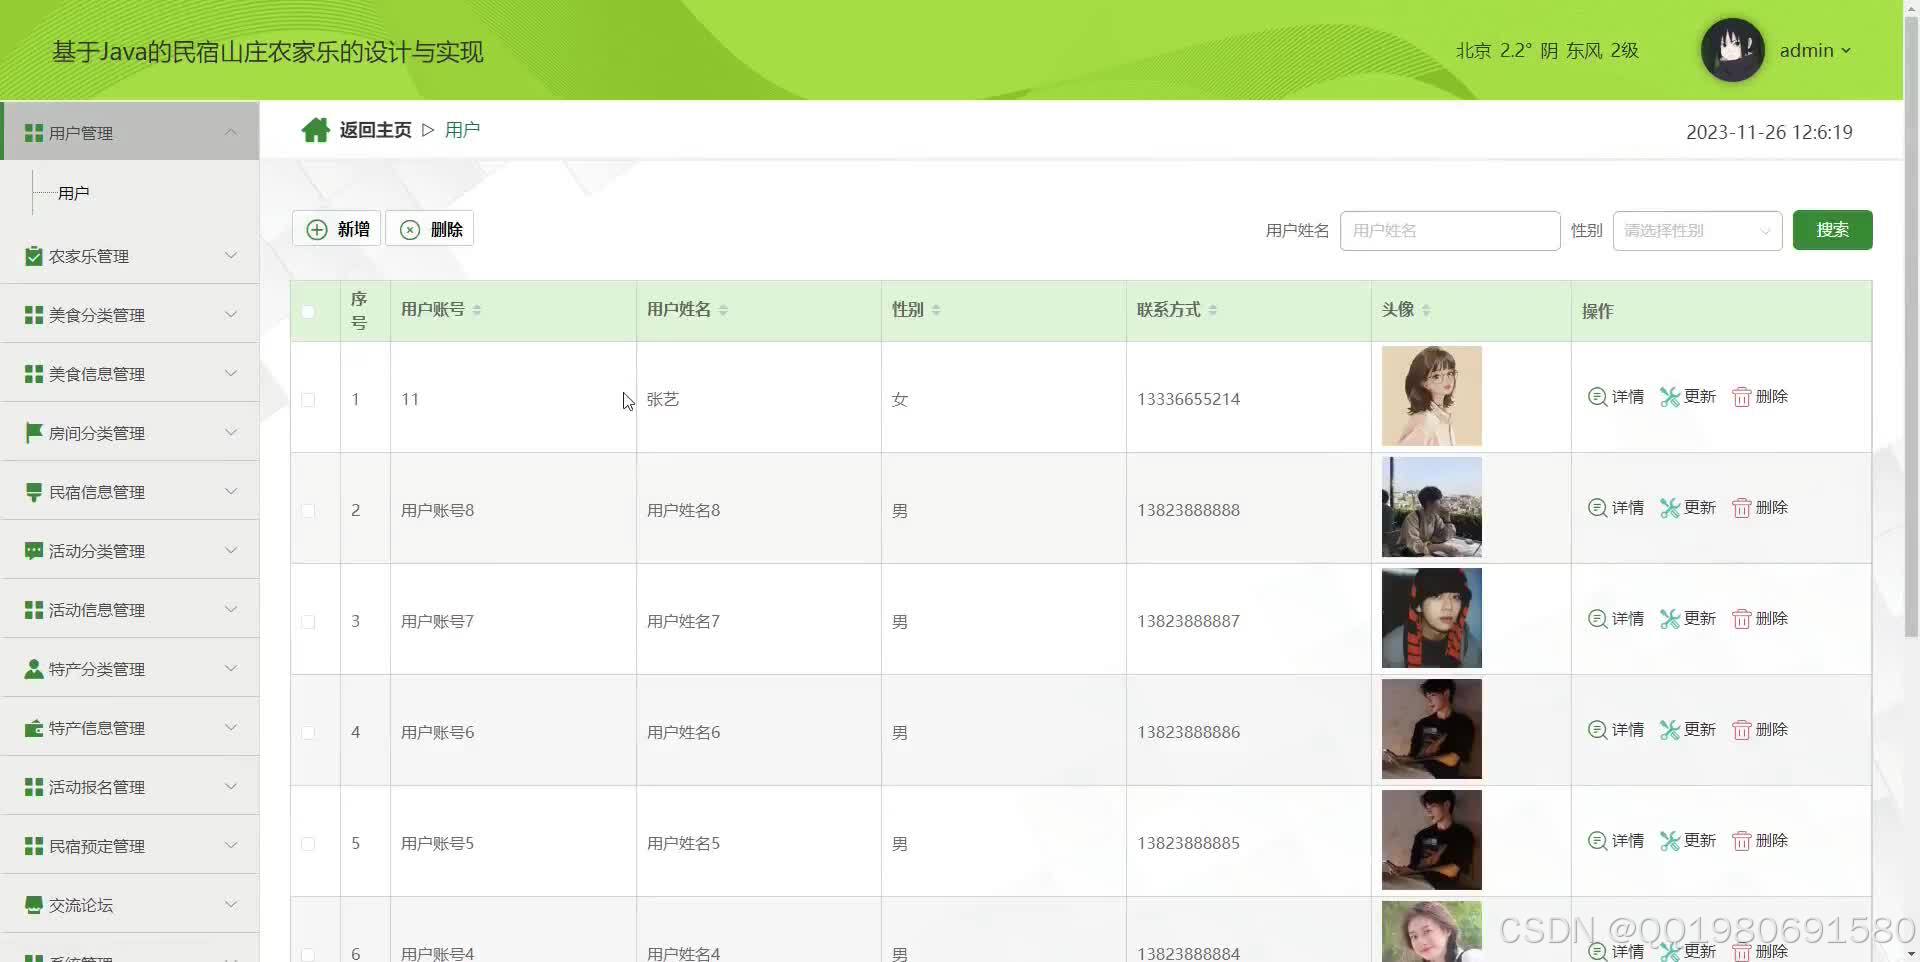Expand the 房间分类管理 chevron
This screenshot has width=1920, height=962.
coord(231,432)
